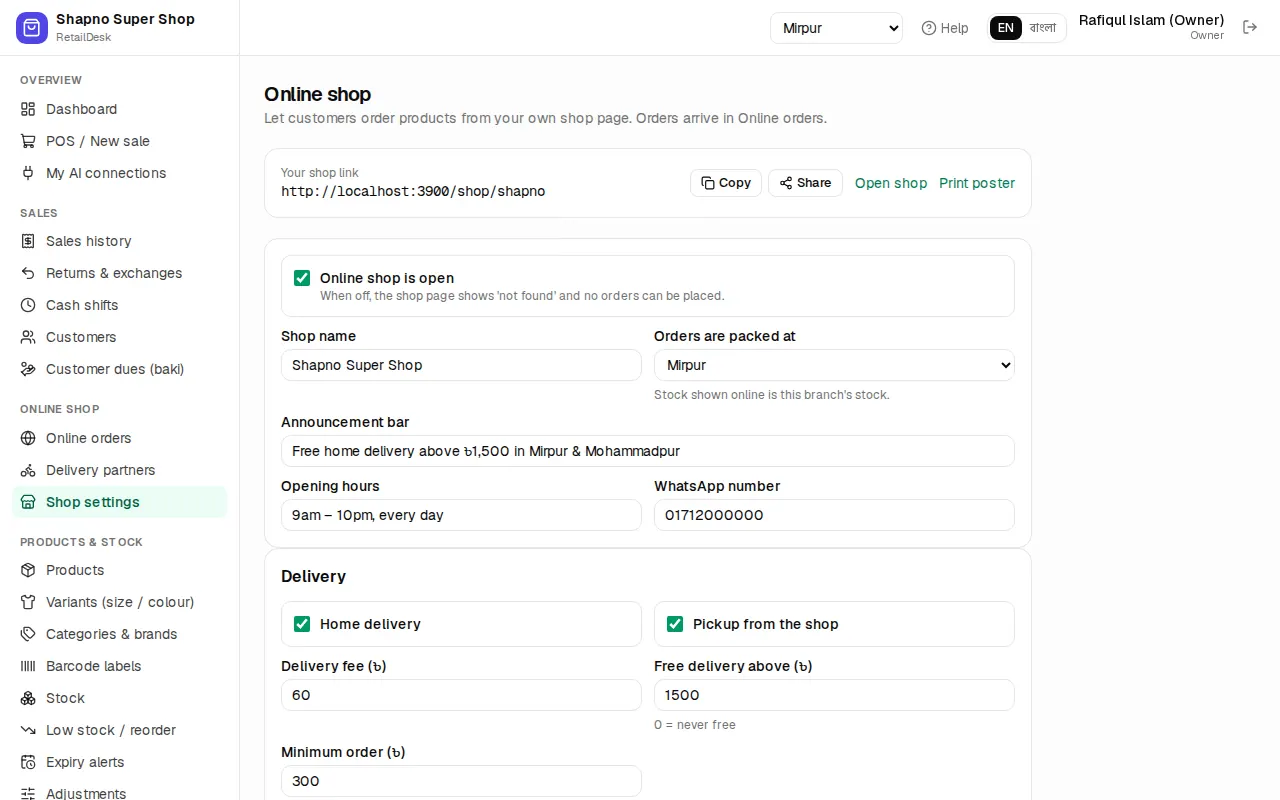Click the Open shop link
Screen dimensions: 1280x800
(x=891, y=183)
